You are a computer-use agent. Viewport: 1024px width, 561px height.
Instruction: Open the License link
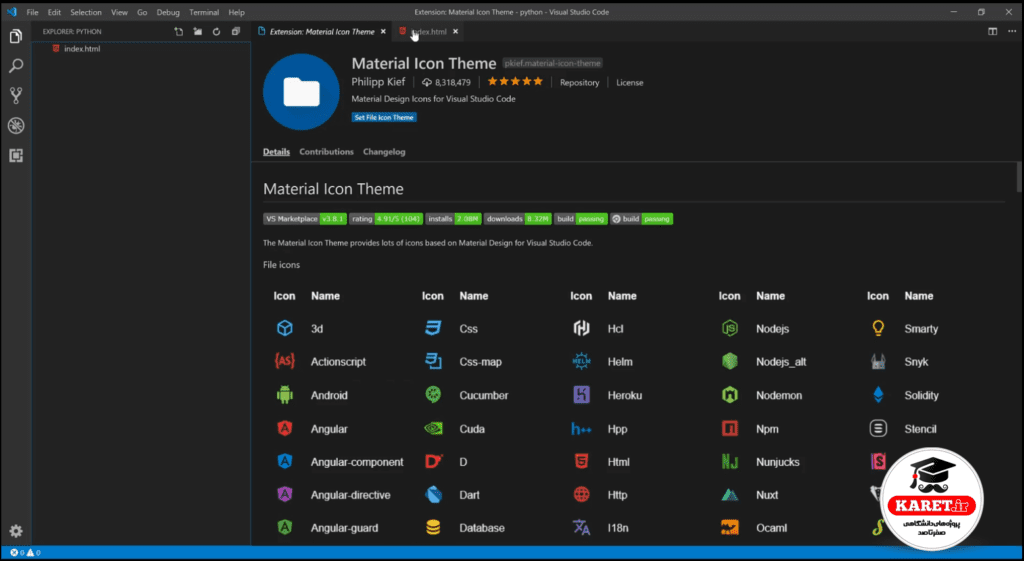630,82
